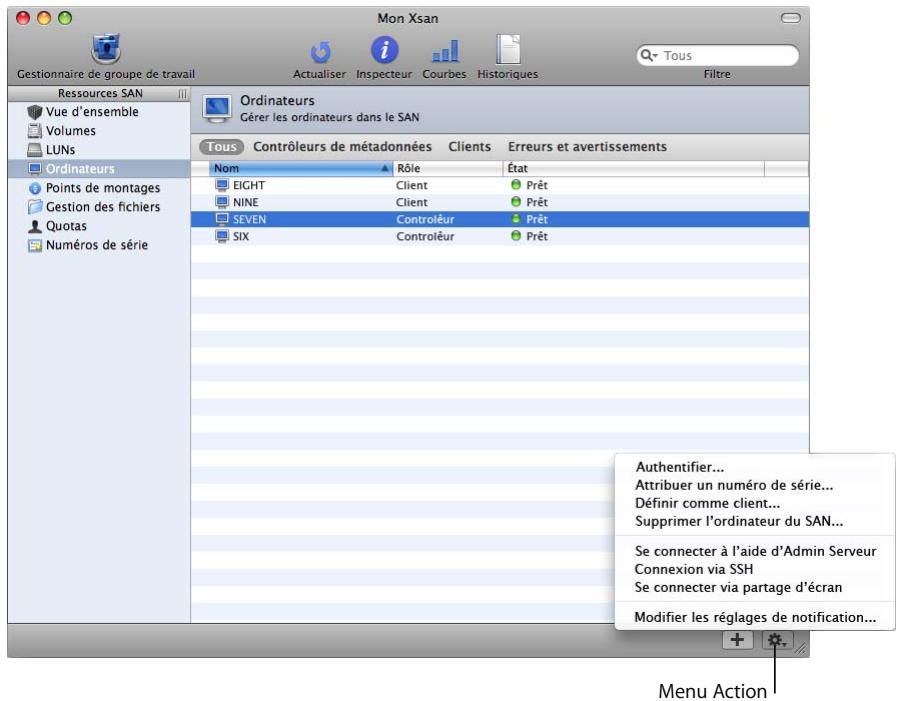Switch to Contrôleurs de métadonnées tab
Viewport: 898px width, 701px height.
tap(342, 147)
